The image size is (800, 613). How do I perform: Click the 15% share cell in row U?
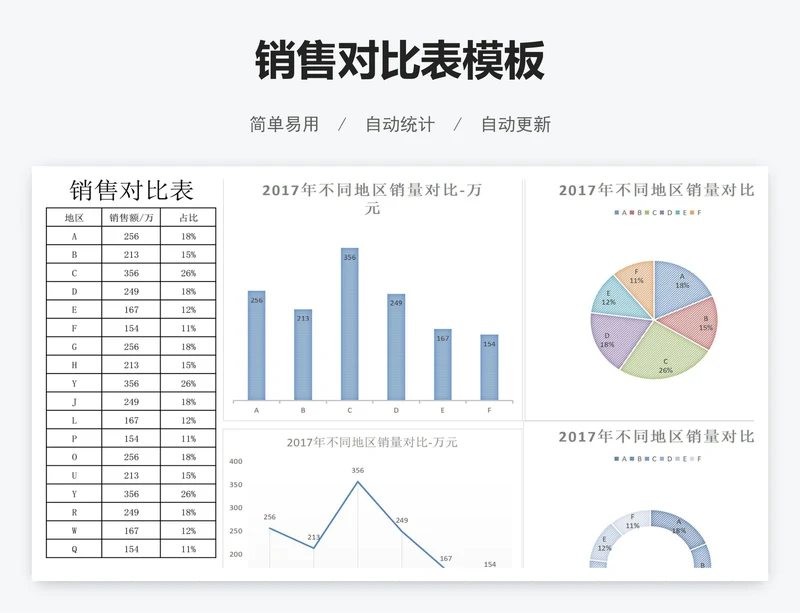(188, 475)
